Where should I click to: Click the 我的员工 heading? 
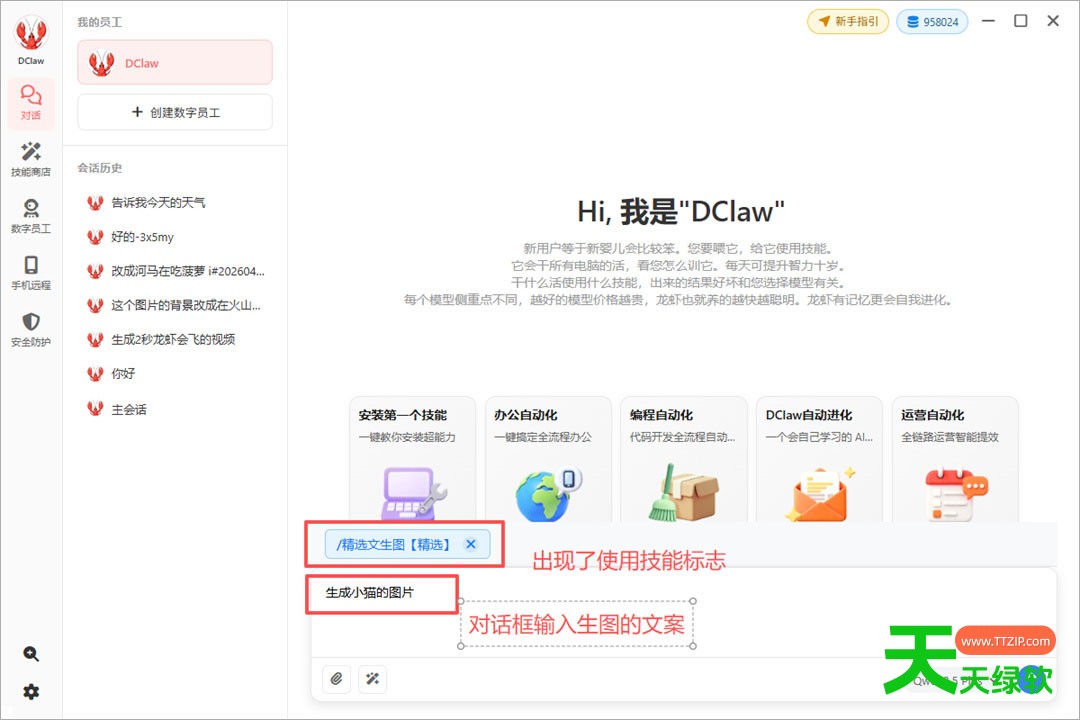(x=100, y=22)
